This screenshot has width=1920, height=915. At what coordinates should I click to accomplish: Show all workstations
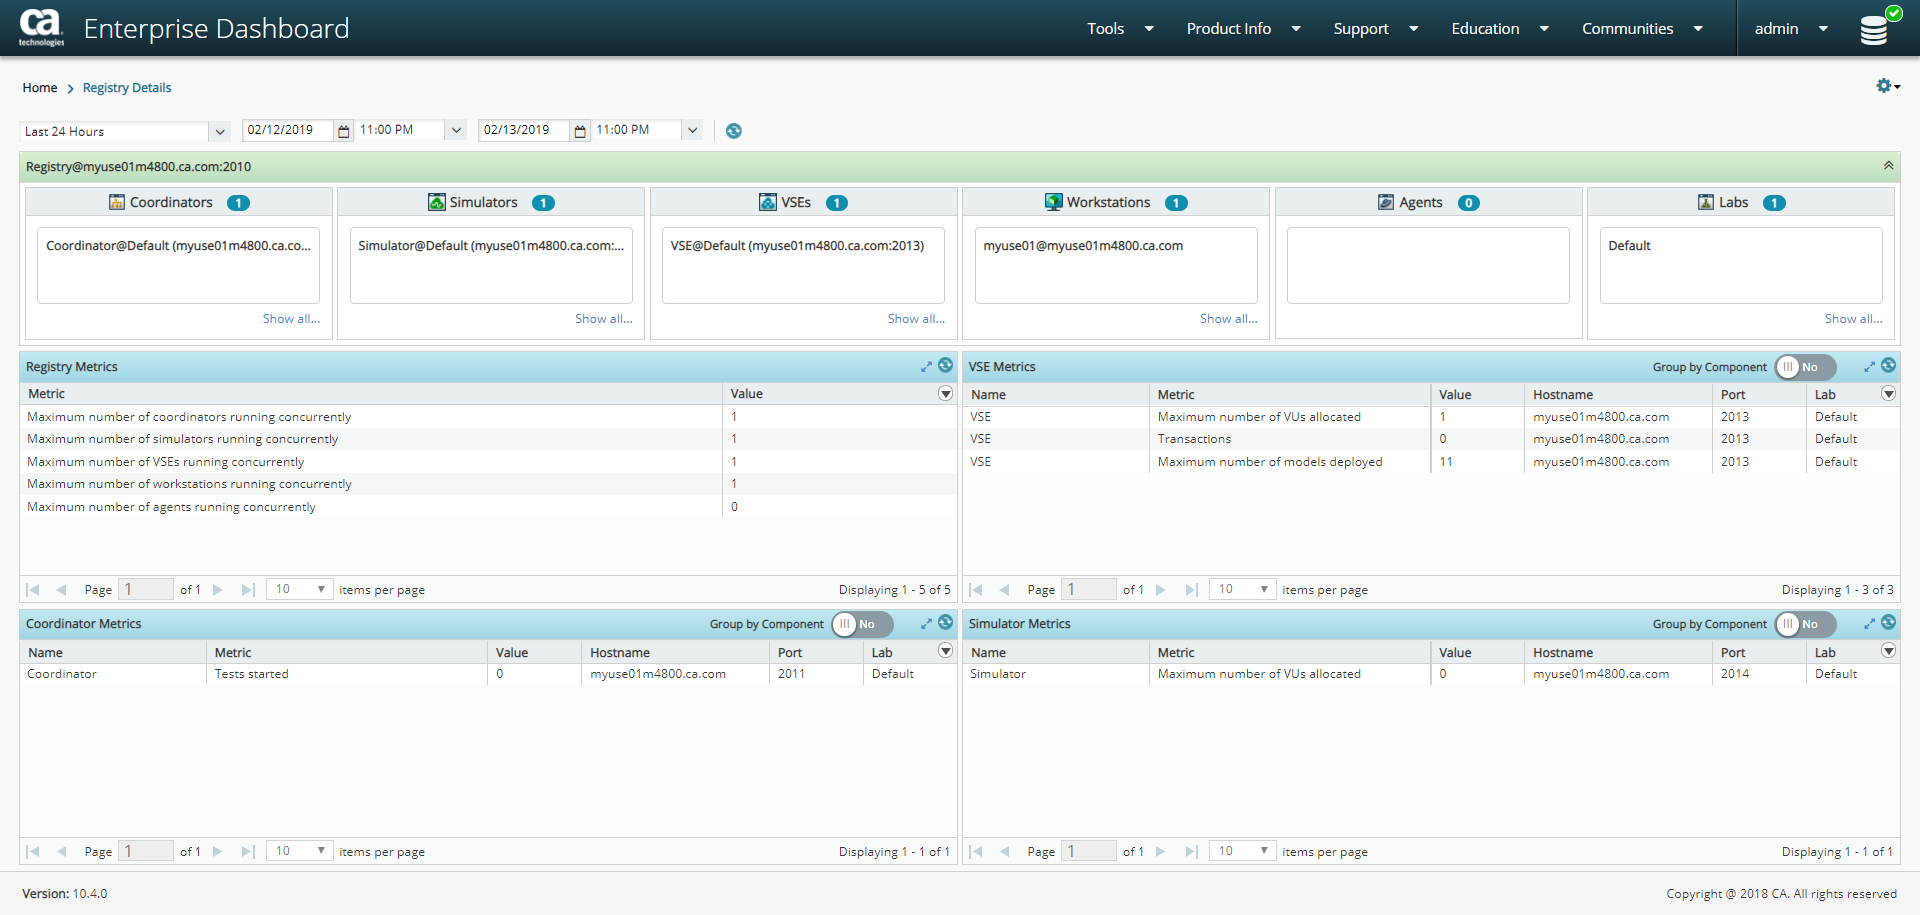[x=1228, y=319]
